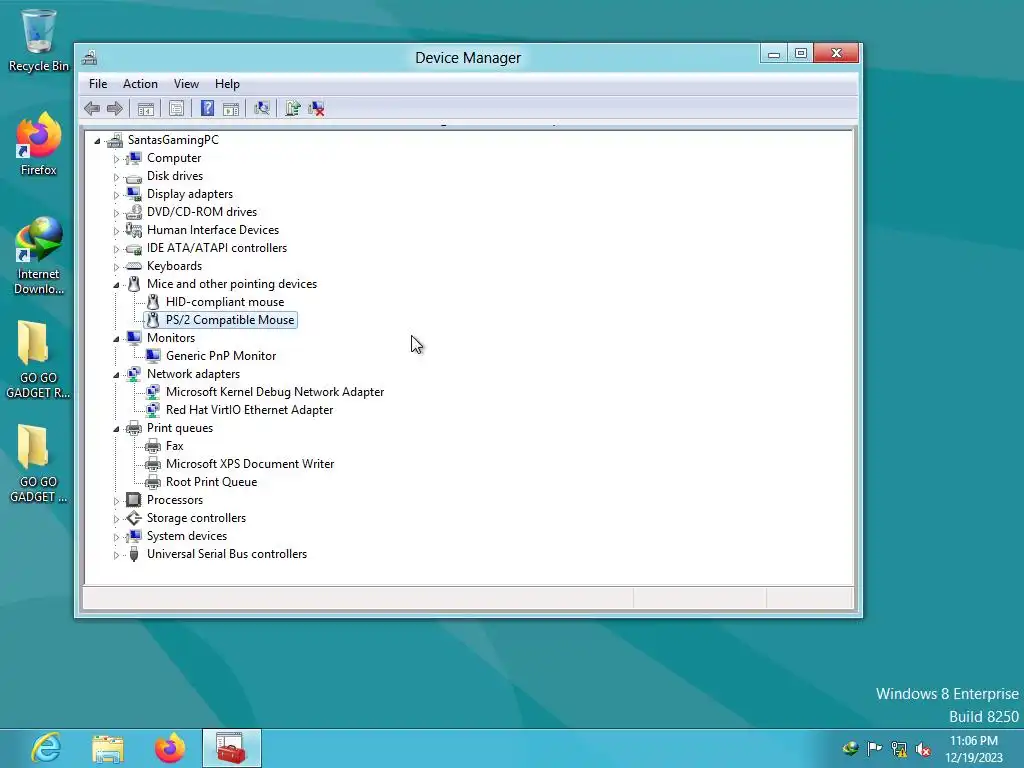Image resolution: width=1024 pixels, height=768 pixels.
Task: Click the Back arrow in toolbar
Action: point(91,108)
